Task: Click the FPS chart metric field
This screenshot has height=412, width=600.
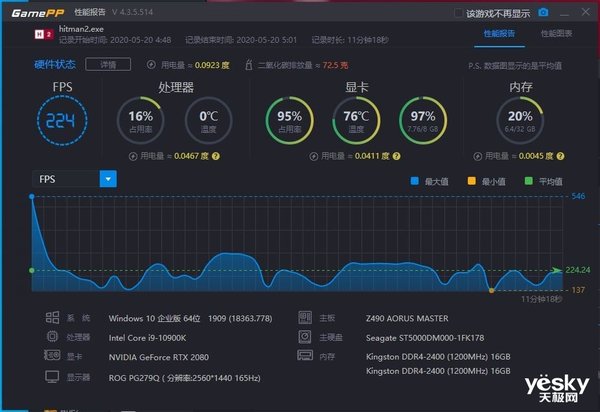Action: [66, 179]
